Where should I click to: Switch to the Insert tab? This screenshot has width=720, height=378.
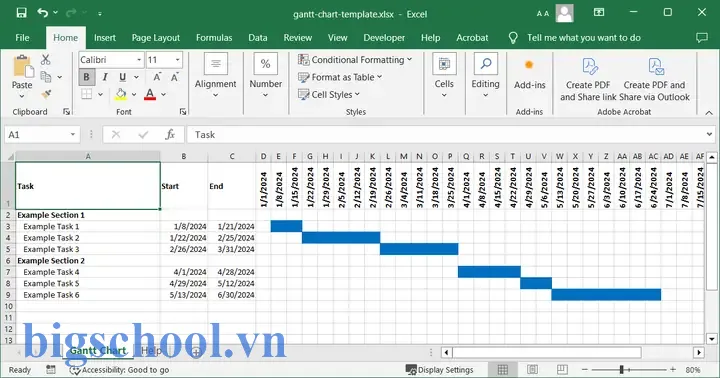click(x=105, y=38)
